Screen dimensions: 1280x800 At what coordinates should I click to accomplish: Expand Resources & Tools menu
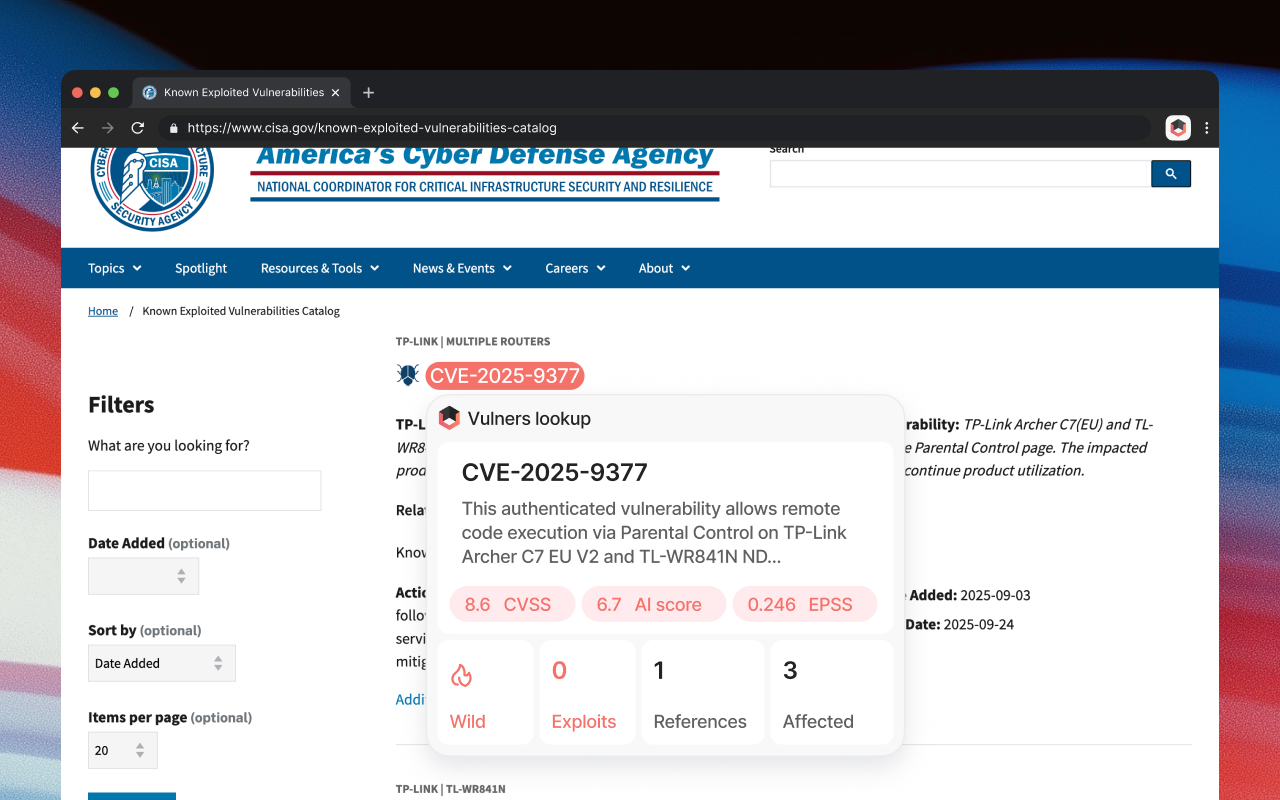[320, 268]
